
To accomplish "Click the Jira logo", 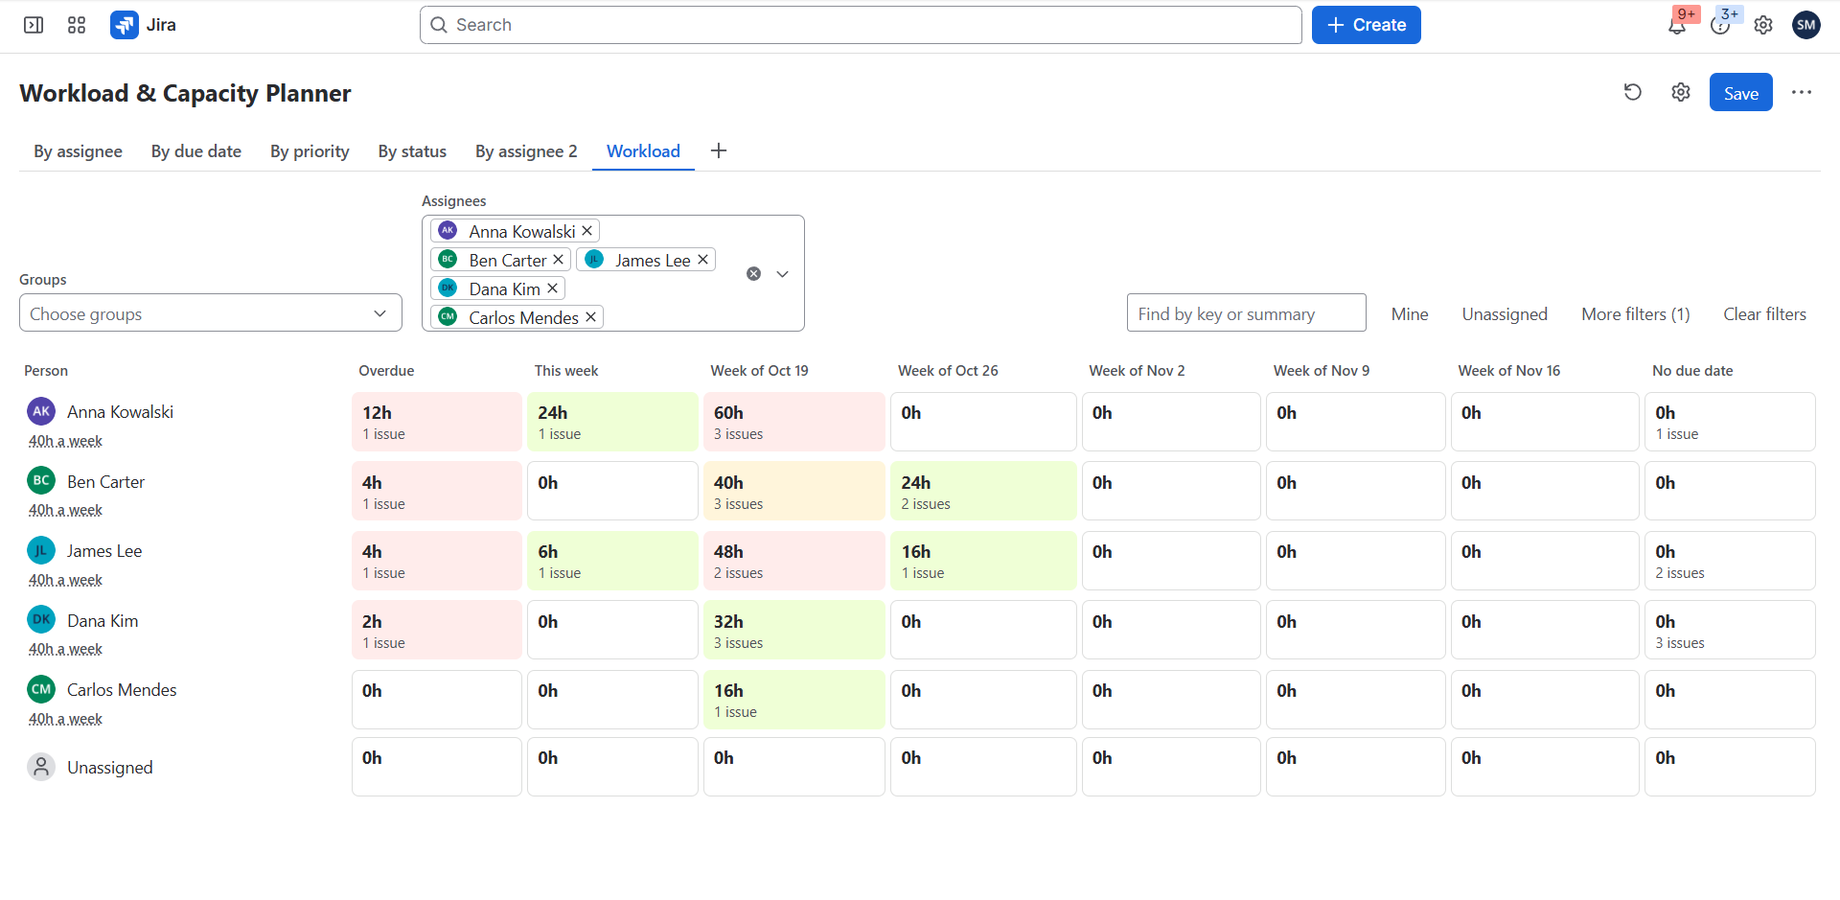I will [143, 25].
